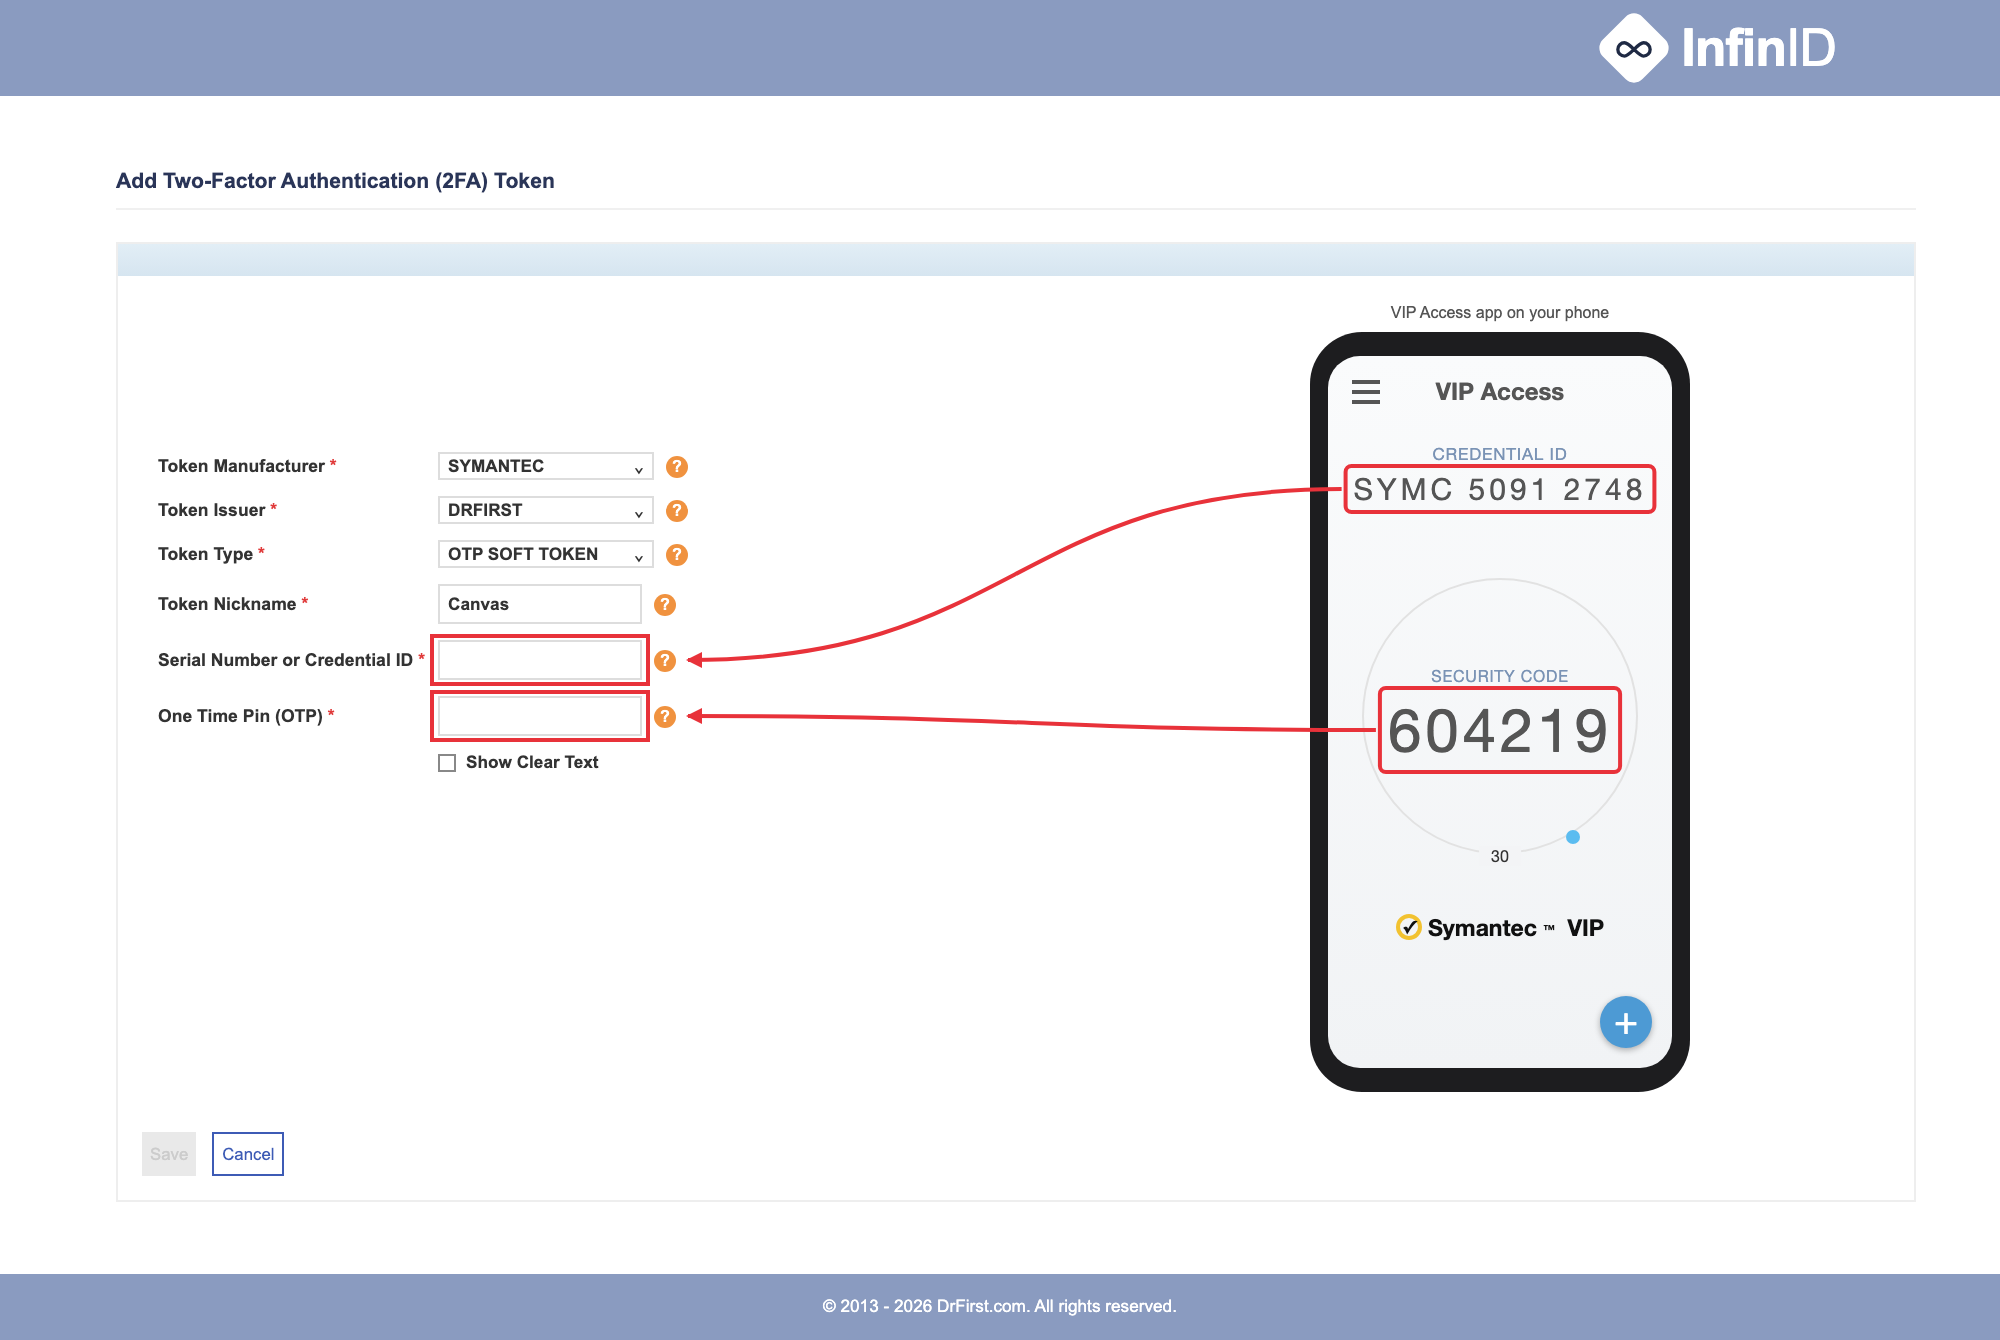This screenshot has height=1340, width=2000.
Task: Open the Token Manufacturer SYMANTEC dropdown
Action: coord(545,466)
